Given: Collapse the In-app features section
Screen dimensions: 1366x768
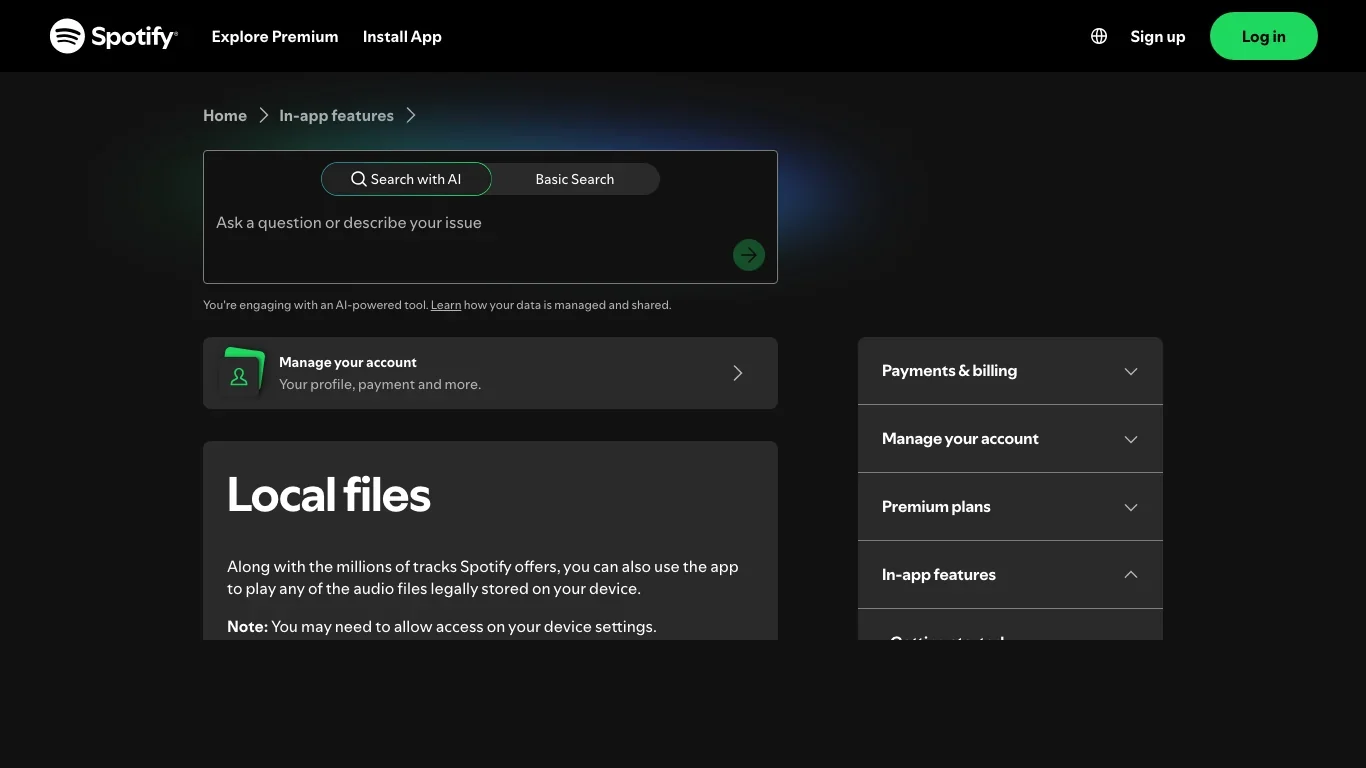Looking at the screenshot, I should pyautogui.click(x=1010, y=575).
